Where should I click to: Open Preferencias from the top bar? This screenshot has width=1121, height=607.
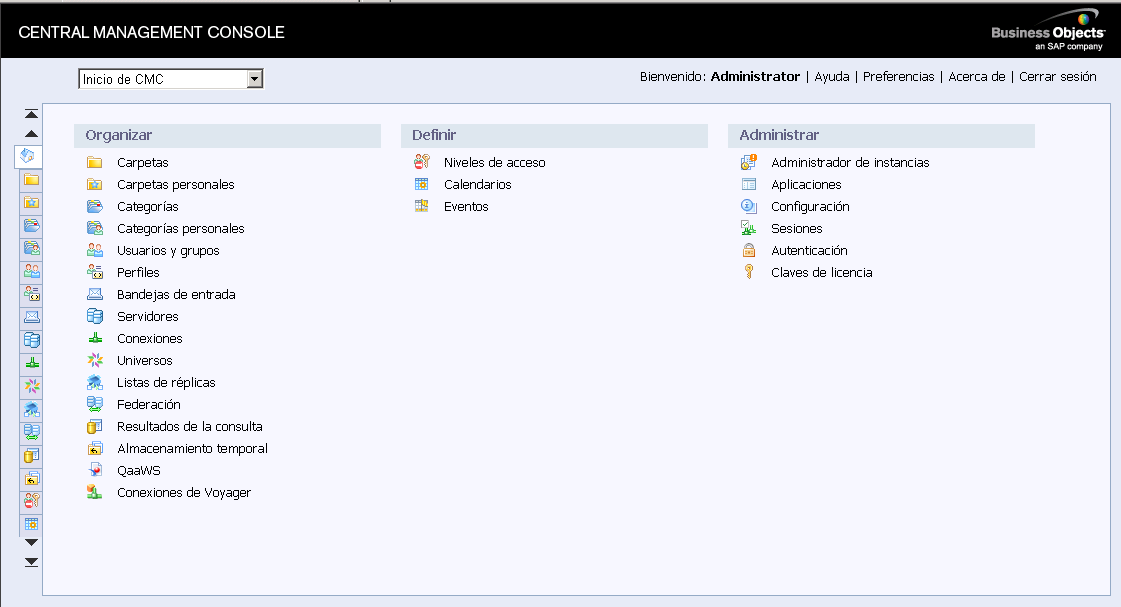click(898, 77)
